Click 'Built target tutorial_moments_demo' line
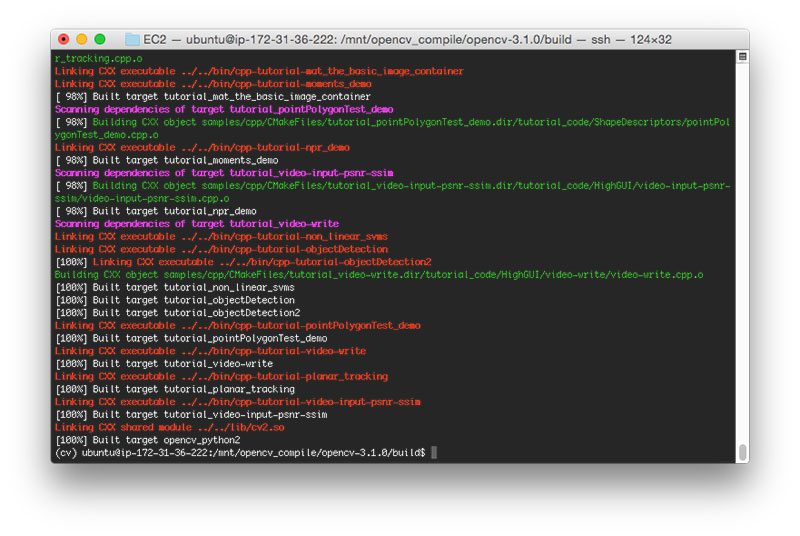 click(167, 160)
